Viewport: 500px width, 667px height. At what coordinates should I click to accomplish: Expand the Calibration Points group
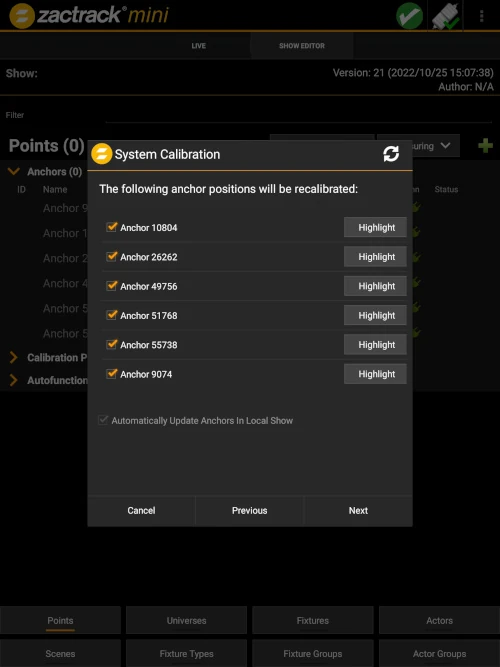14,357
